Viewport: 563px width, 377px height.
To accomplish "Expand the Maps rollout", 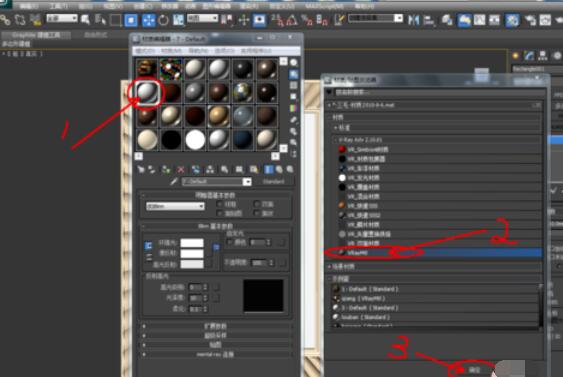I will 215,345.
